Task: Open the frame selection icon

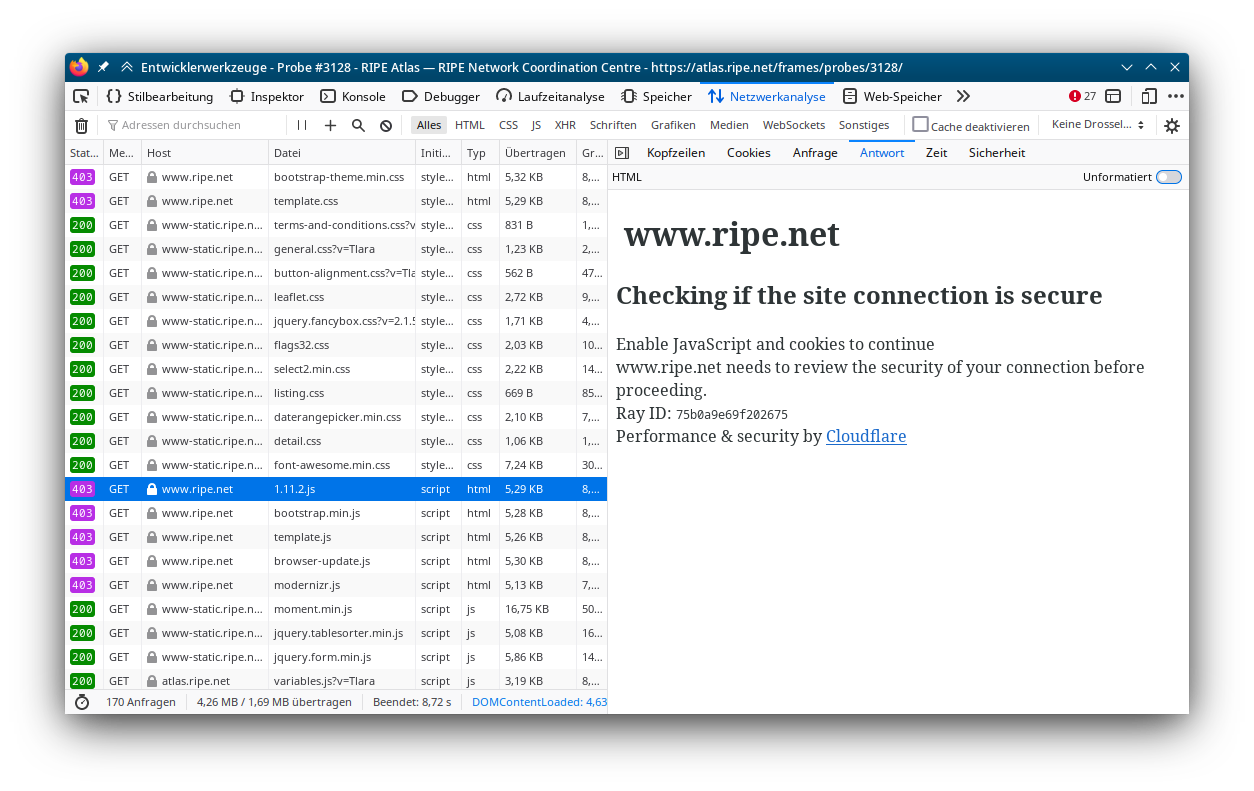Action: (1113, 97)
